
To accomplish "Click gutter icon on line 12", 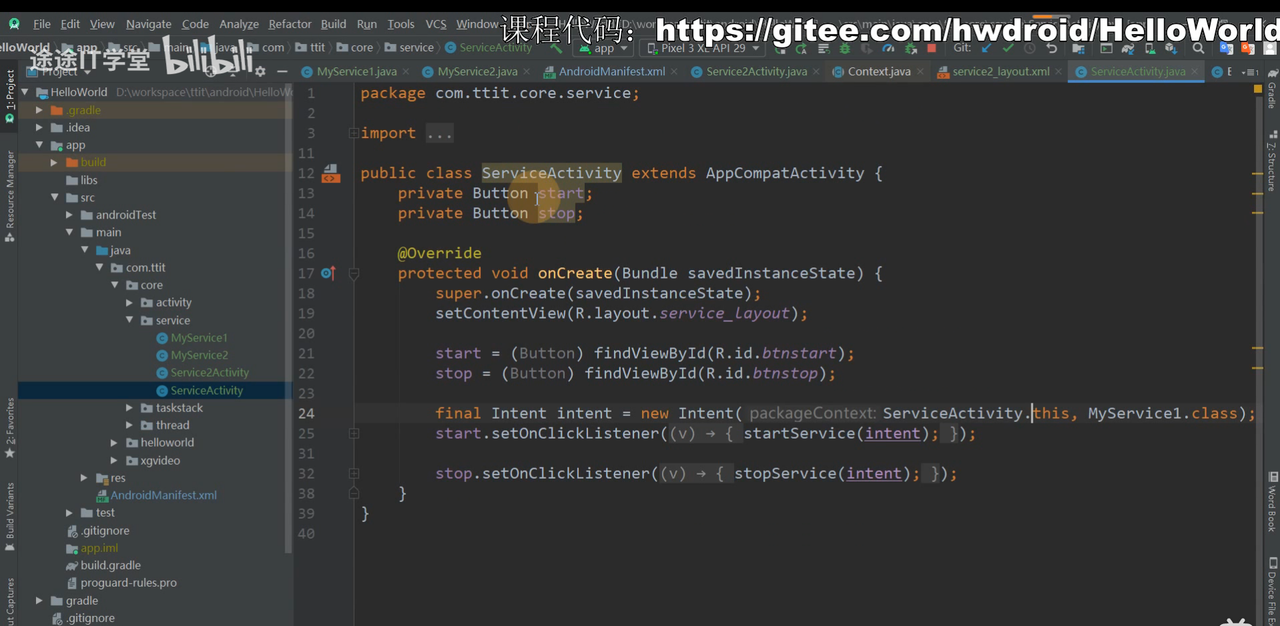I will point(331,173).
